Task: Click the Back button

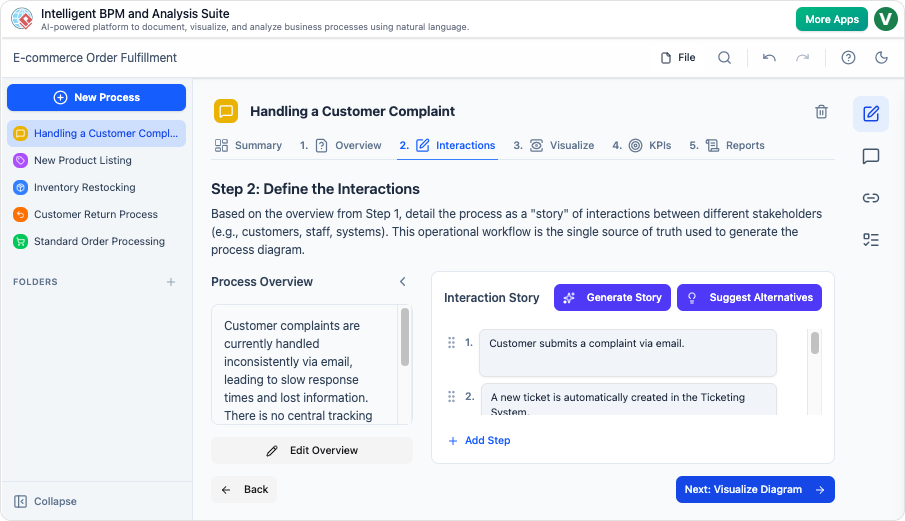Action: [x=244, y=489]
